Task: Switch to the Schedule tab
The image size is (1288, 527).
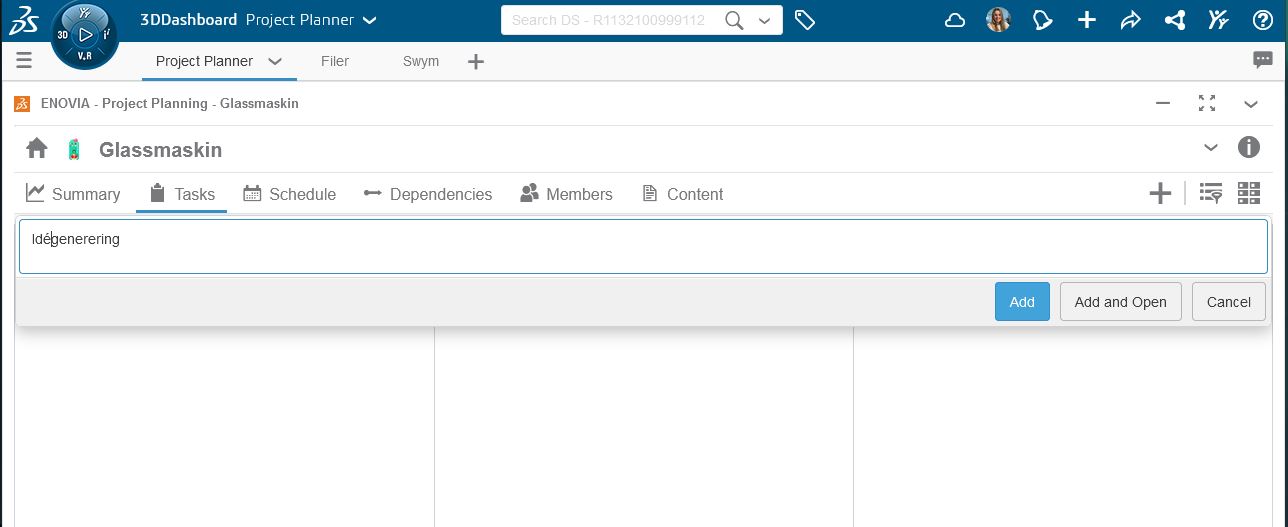Action: tap(290, 194)
